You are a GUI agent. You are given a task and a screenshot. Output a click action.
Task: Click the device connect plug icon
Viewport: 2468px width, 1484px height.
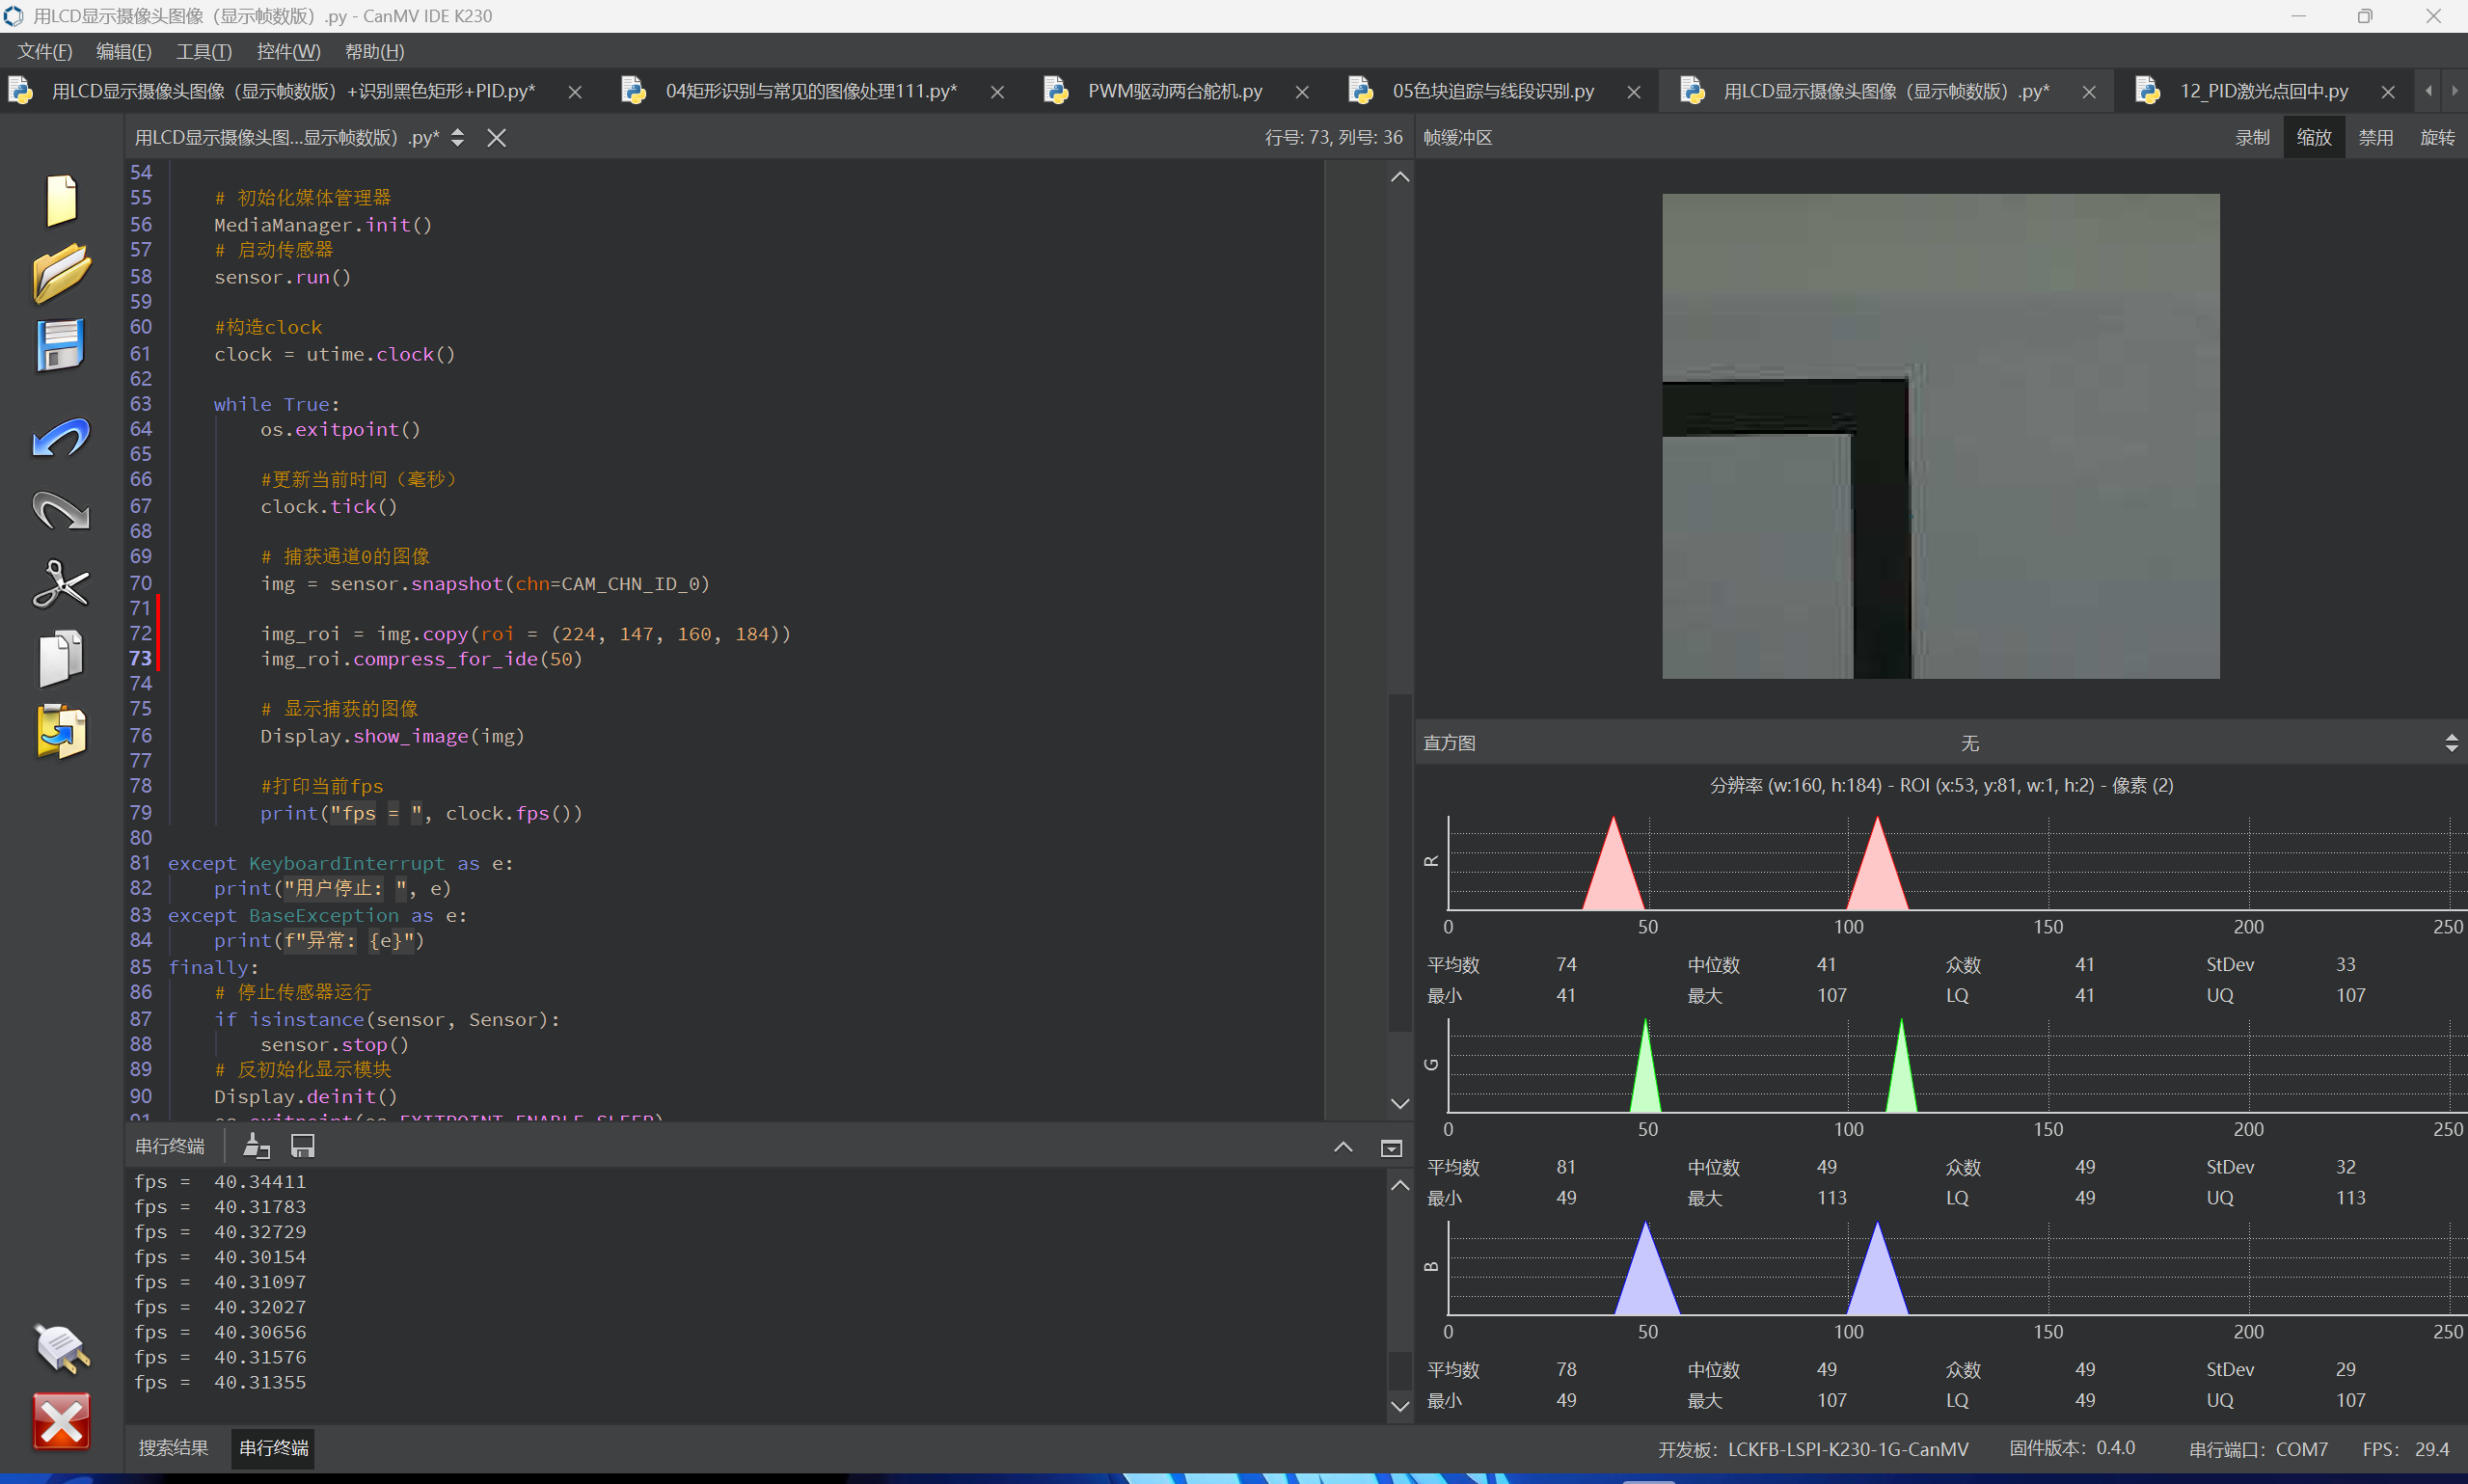[x=61, y=1347]
